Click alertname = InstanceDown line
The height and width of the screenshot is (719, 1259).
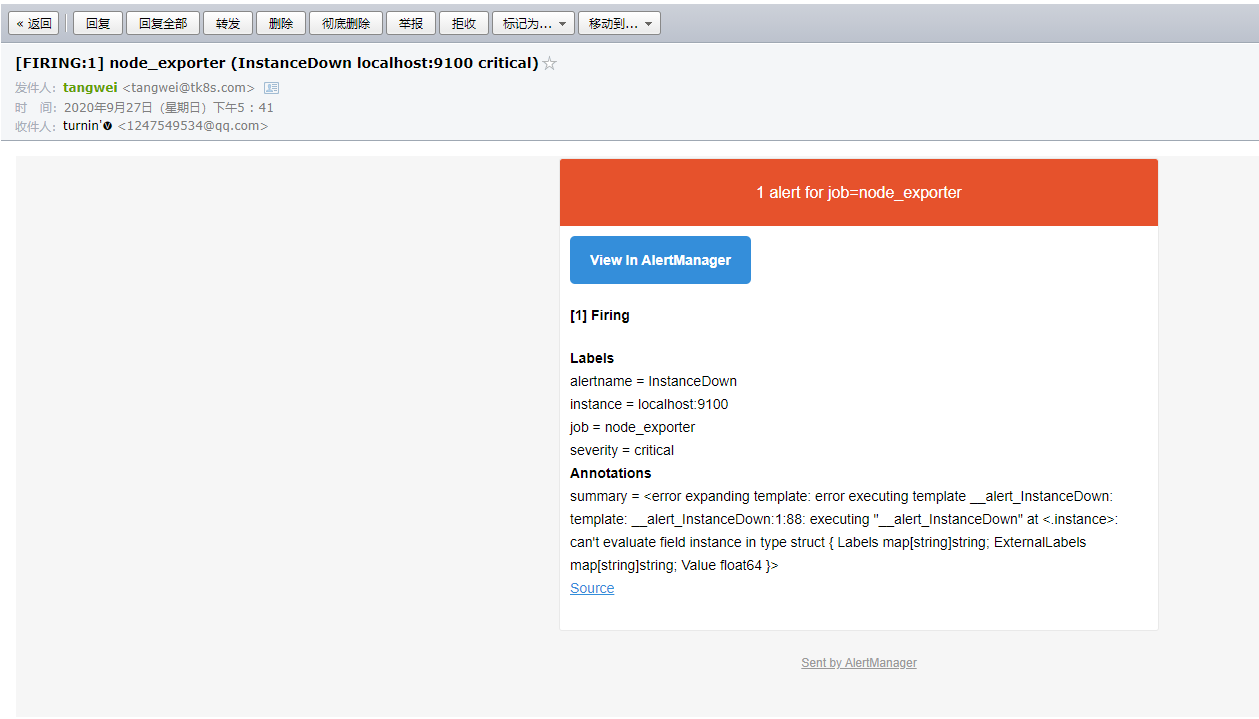pos(653,381)
